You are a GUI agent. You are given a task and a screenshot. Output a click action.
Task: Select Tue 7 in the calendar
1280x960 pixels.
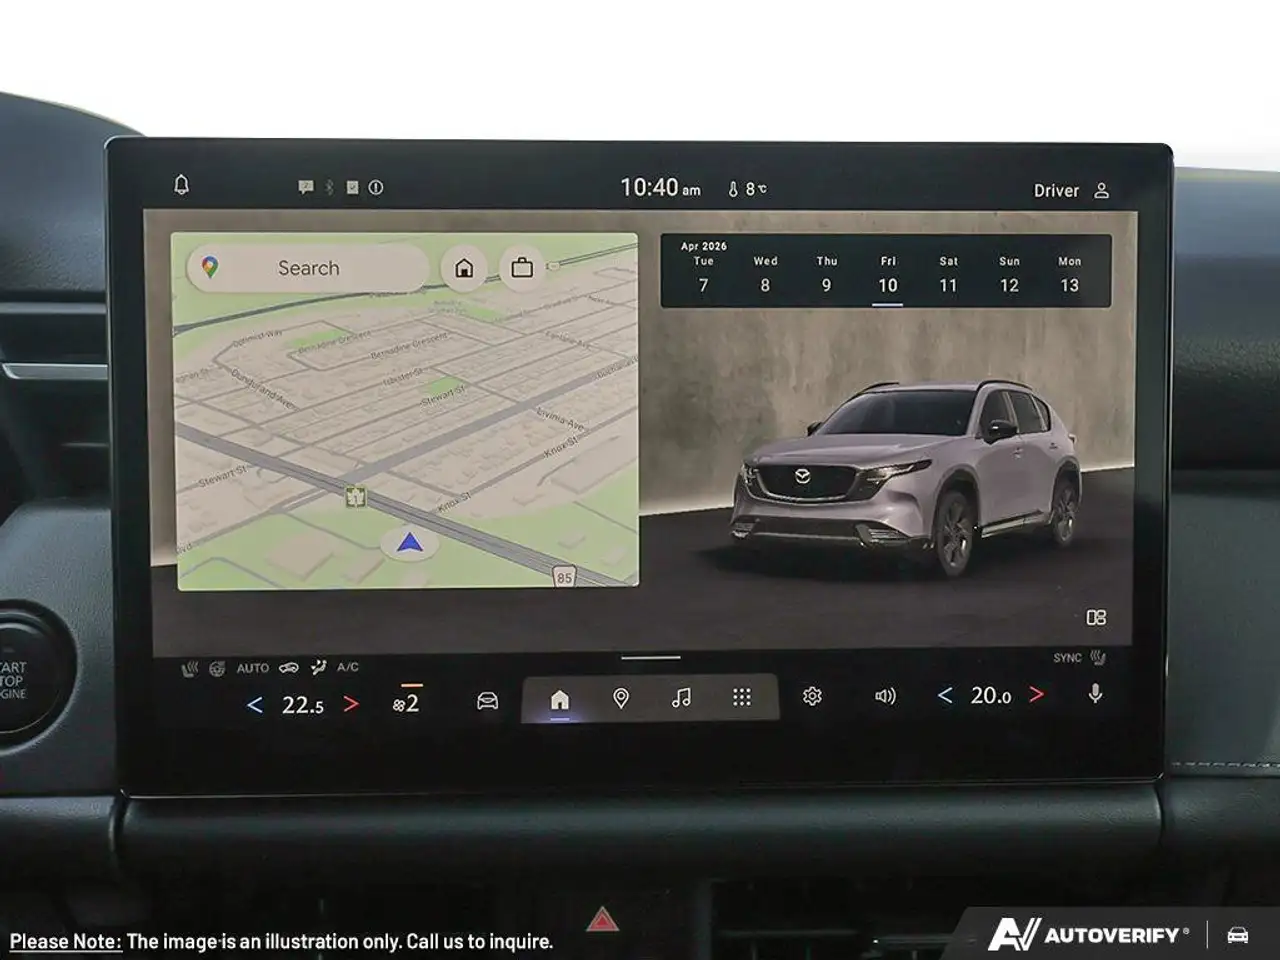coord(704,274)
